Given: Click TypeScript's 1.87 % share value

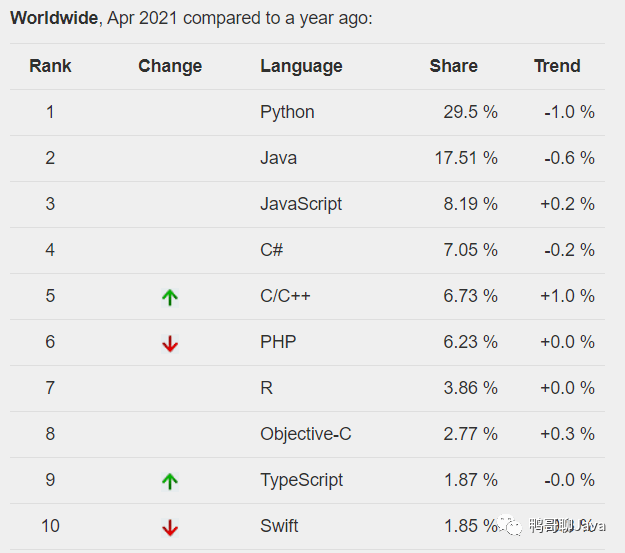Looking at the screenshot, I should tap(470, 480).
